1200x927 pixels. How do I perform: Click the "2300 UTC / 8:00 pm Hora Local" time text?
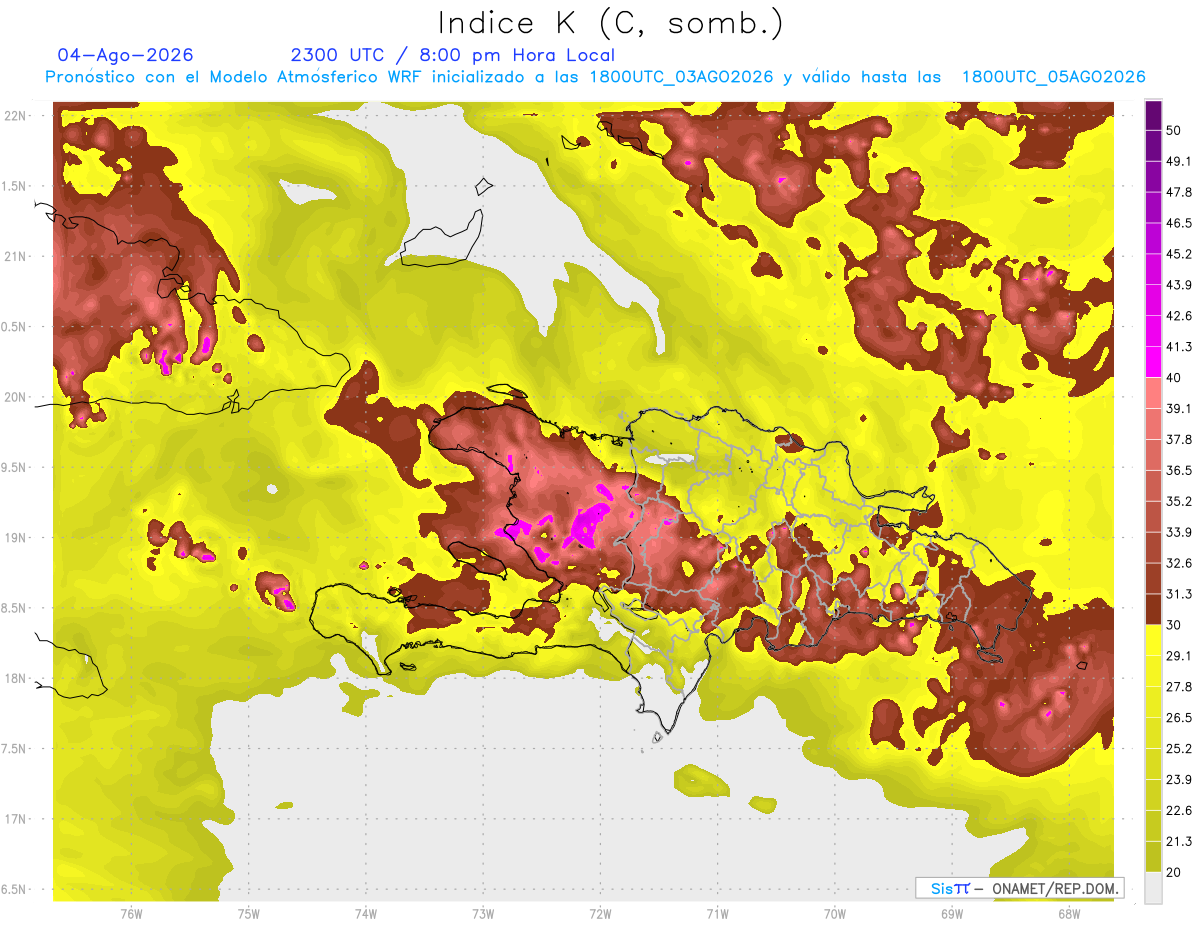point(453,55)
